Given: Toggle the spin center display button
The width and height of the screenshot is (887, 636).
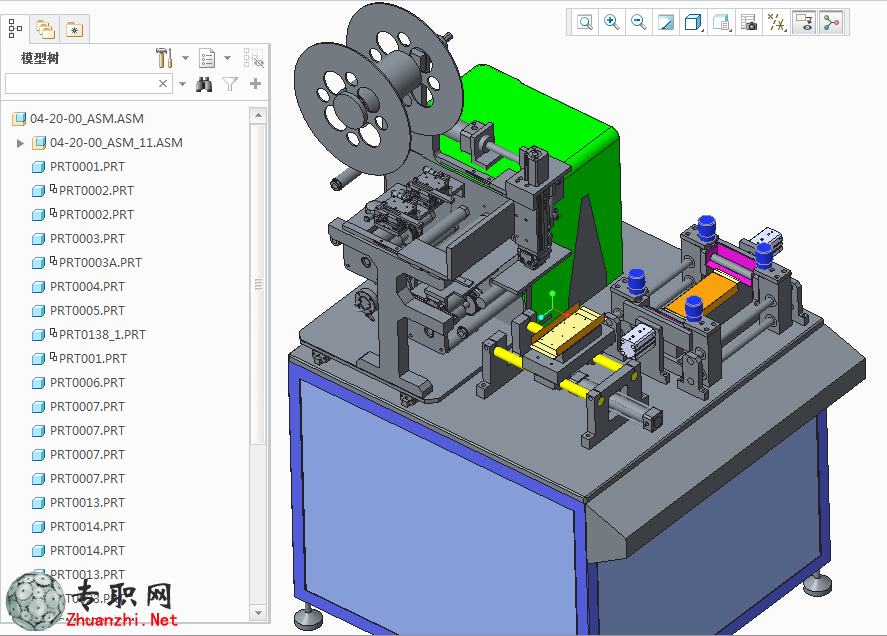Looking at the screenshot, I should click(x=831, y=23).
